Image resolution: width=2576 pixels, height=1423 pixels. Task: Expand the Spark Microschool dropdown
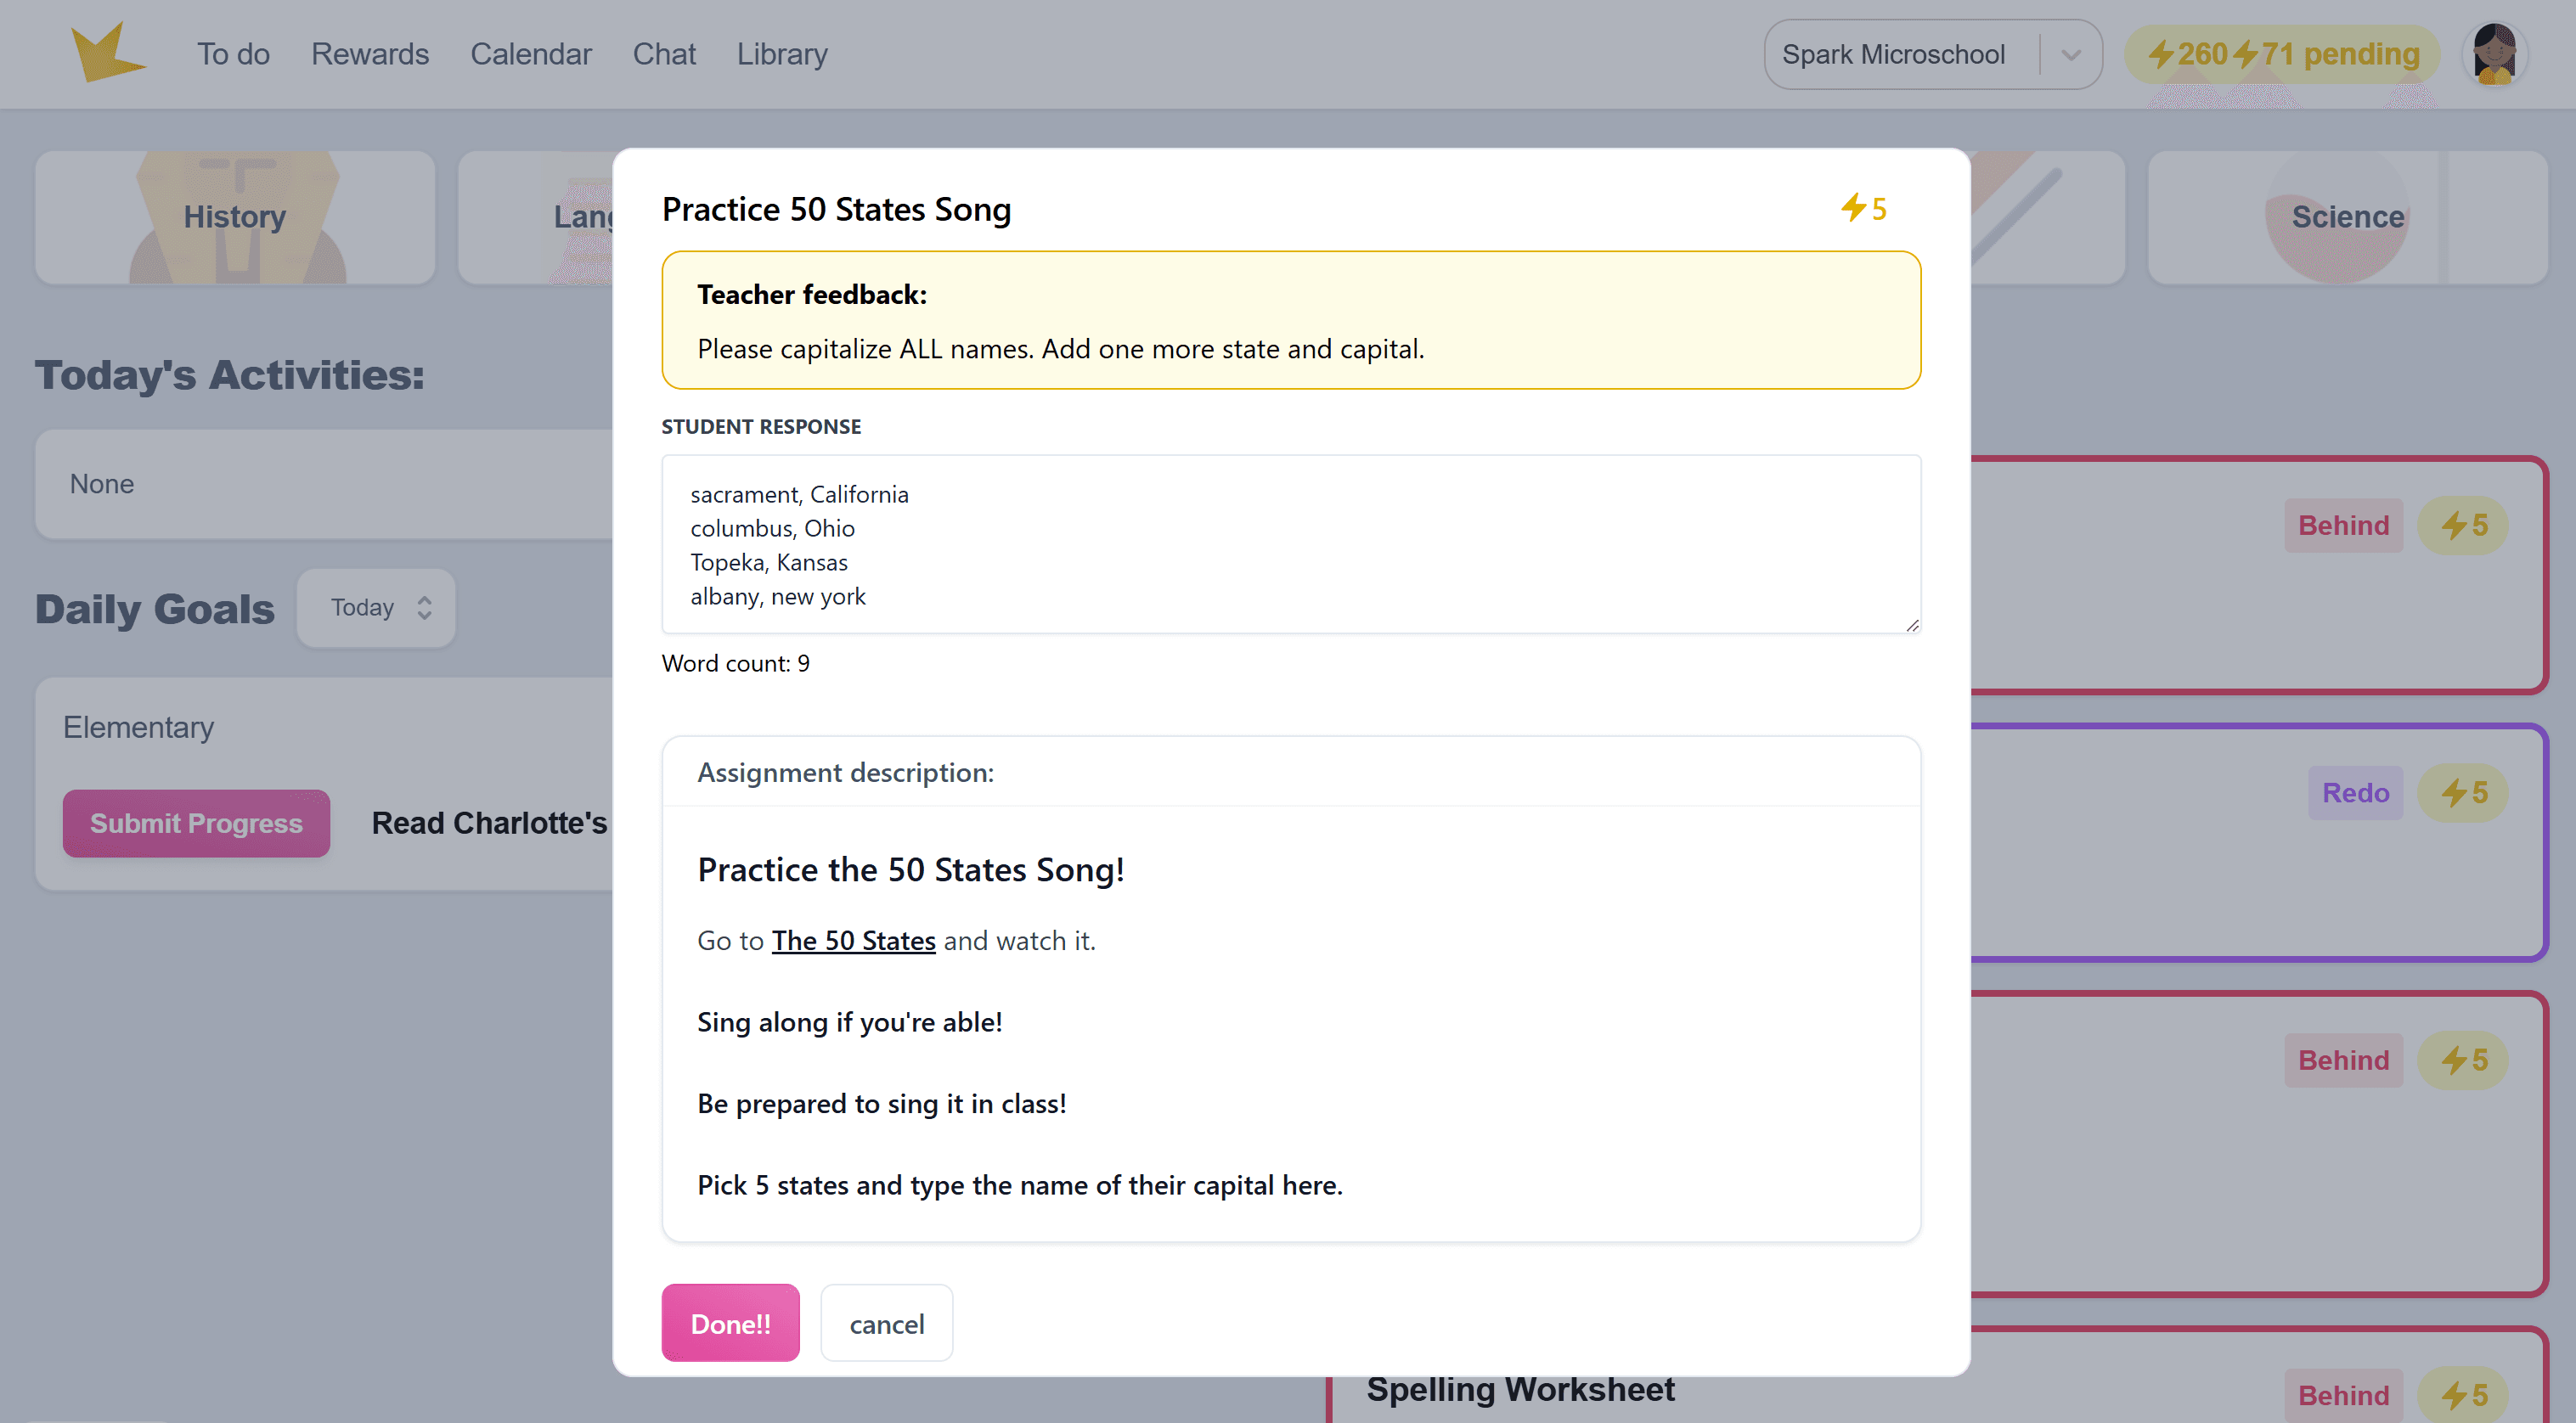pos(1893,54)
